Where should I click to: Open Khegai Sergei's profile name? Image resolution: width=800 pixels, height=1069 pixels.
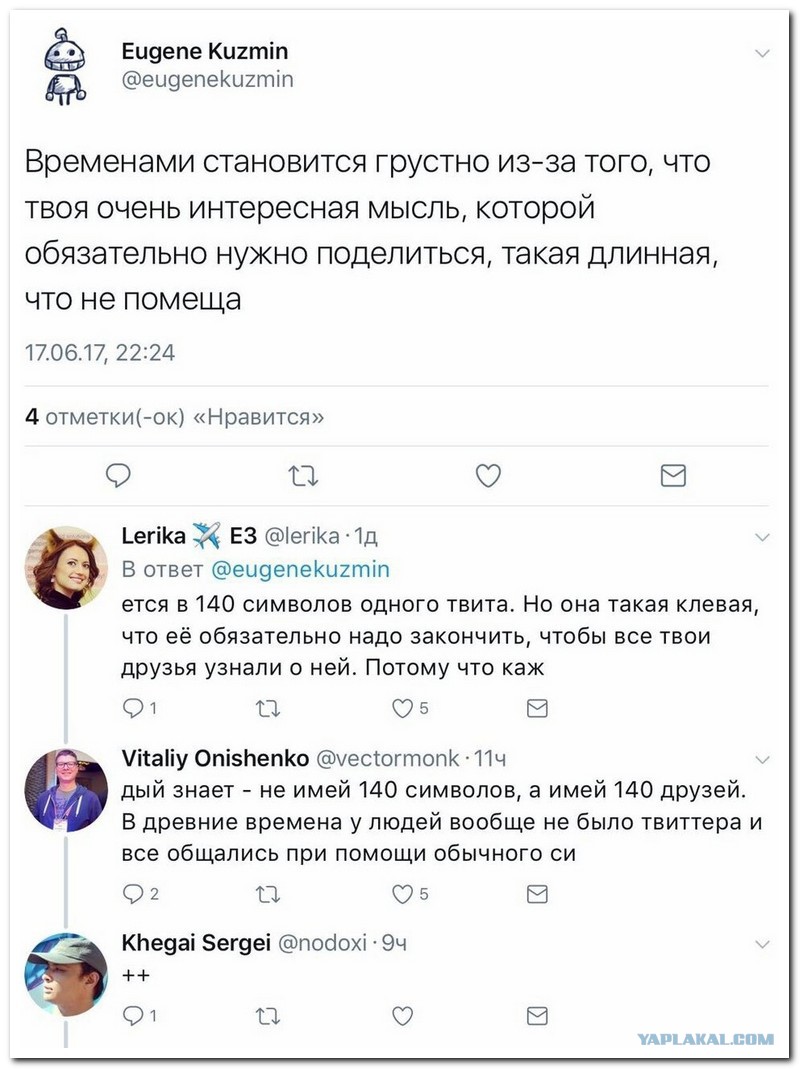point(196,943)
